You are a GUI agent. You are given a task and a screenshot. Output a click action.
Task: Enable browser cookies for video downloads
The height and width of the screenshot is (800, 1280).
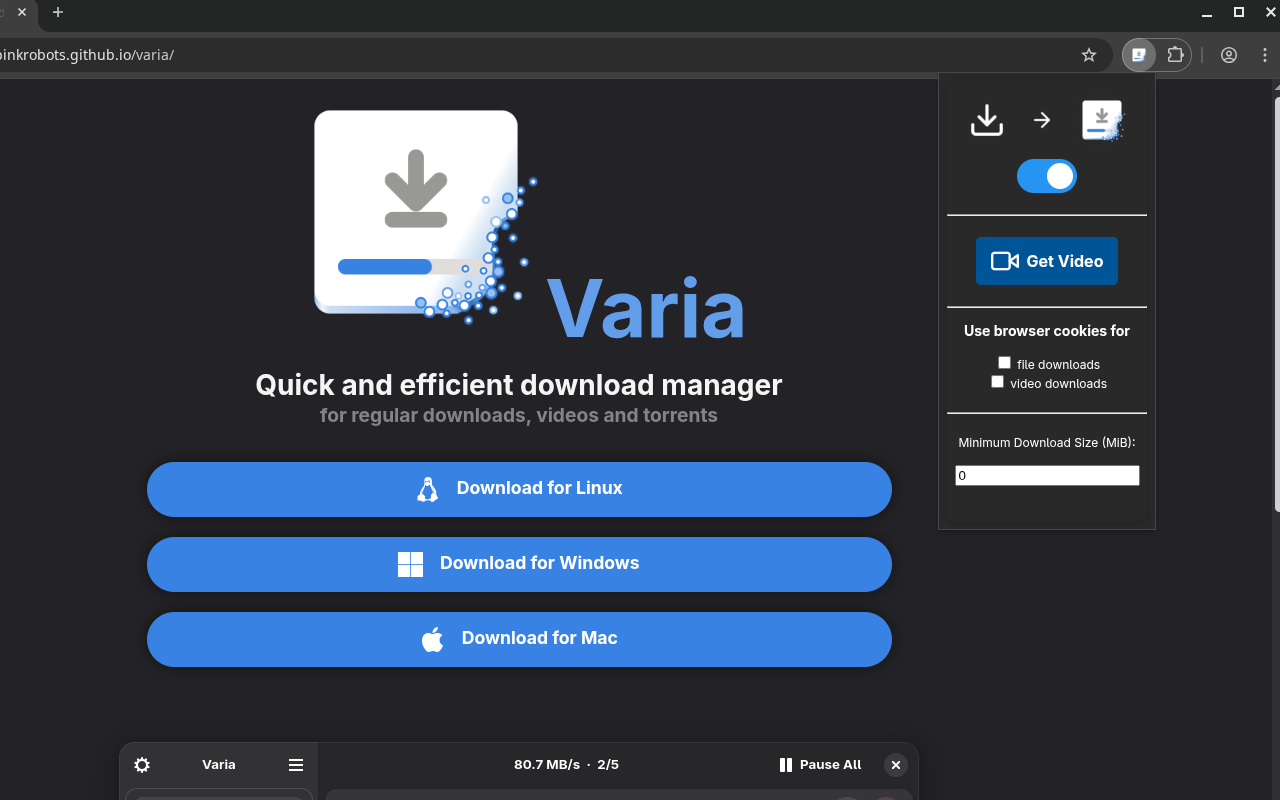tap(997, 382)
